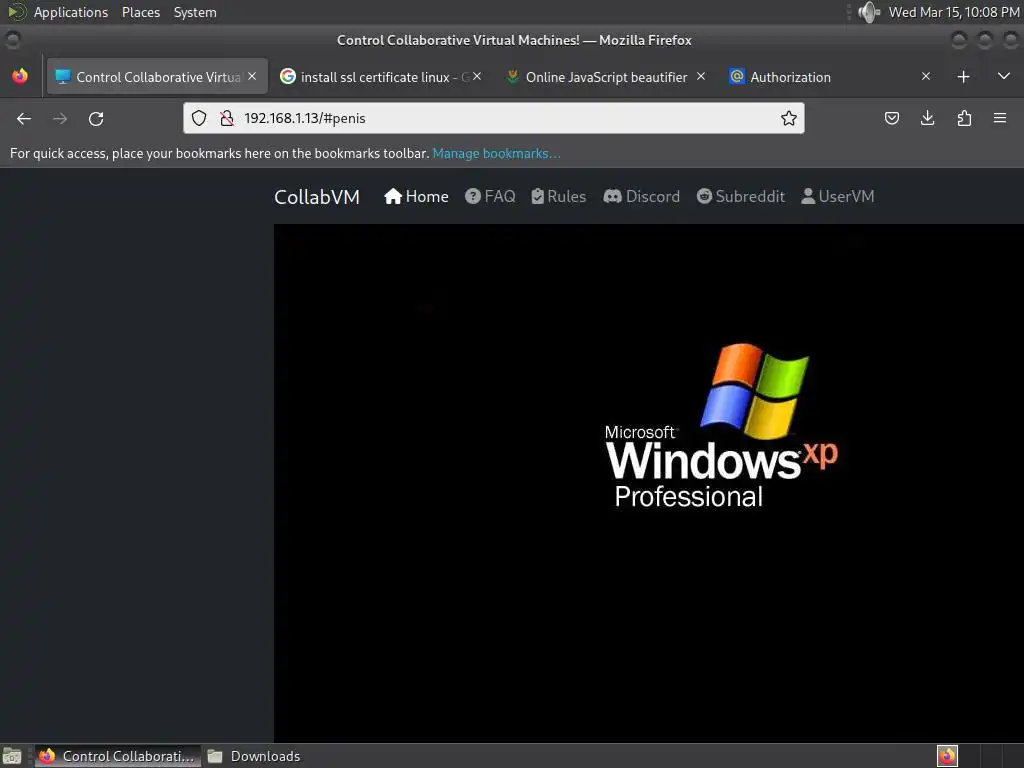Image resolution: width=1024 pixels, height=768 pixels.
Task: Open the System menu
Action: coord(195,12)
